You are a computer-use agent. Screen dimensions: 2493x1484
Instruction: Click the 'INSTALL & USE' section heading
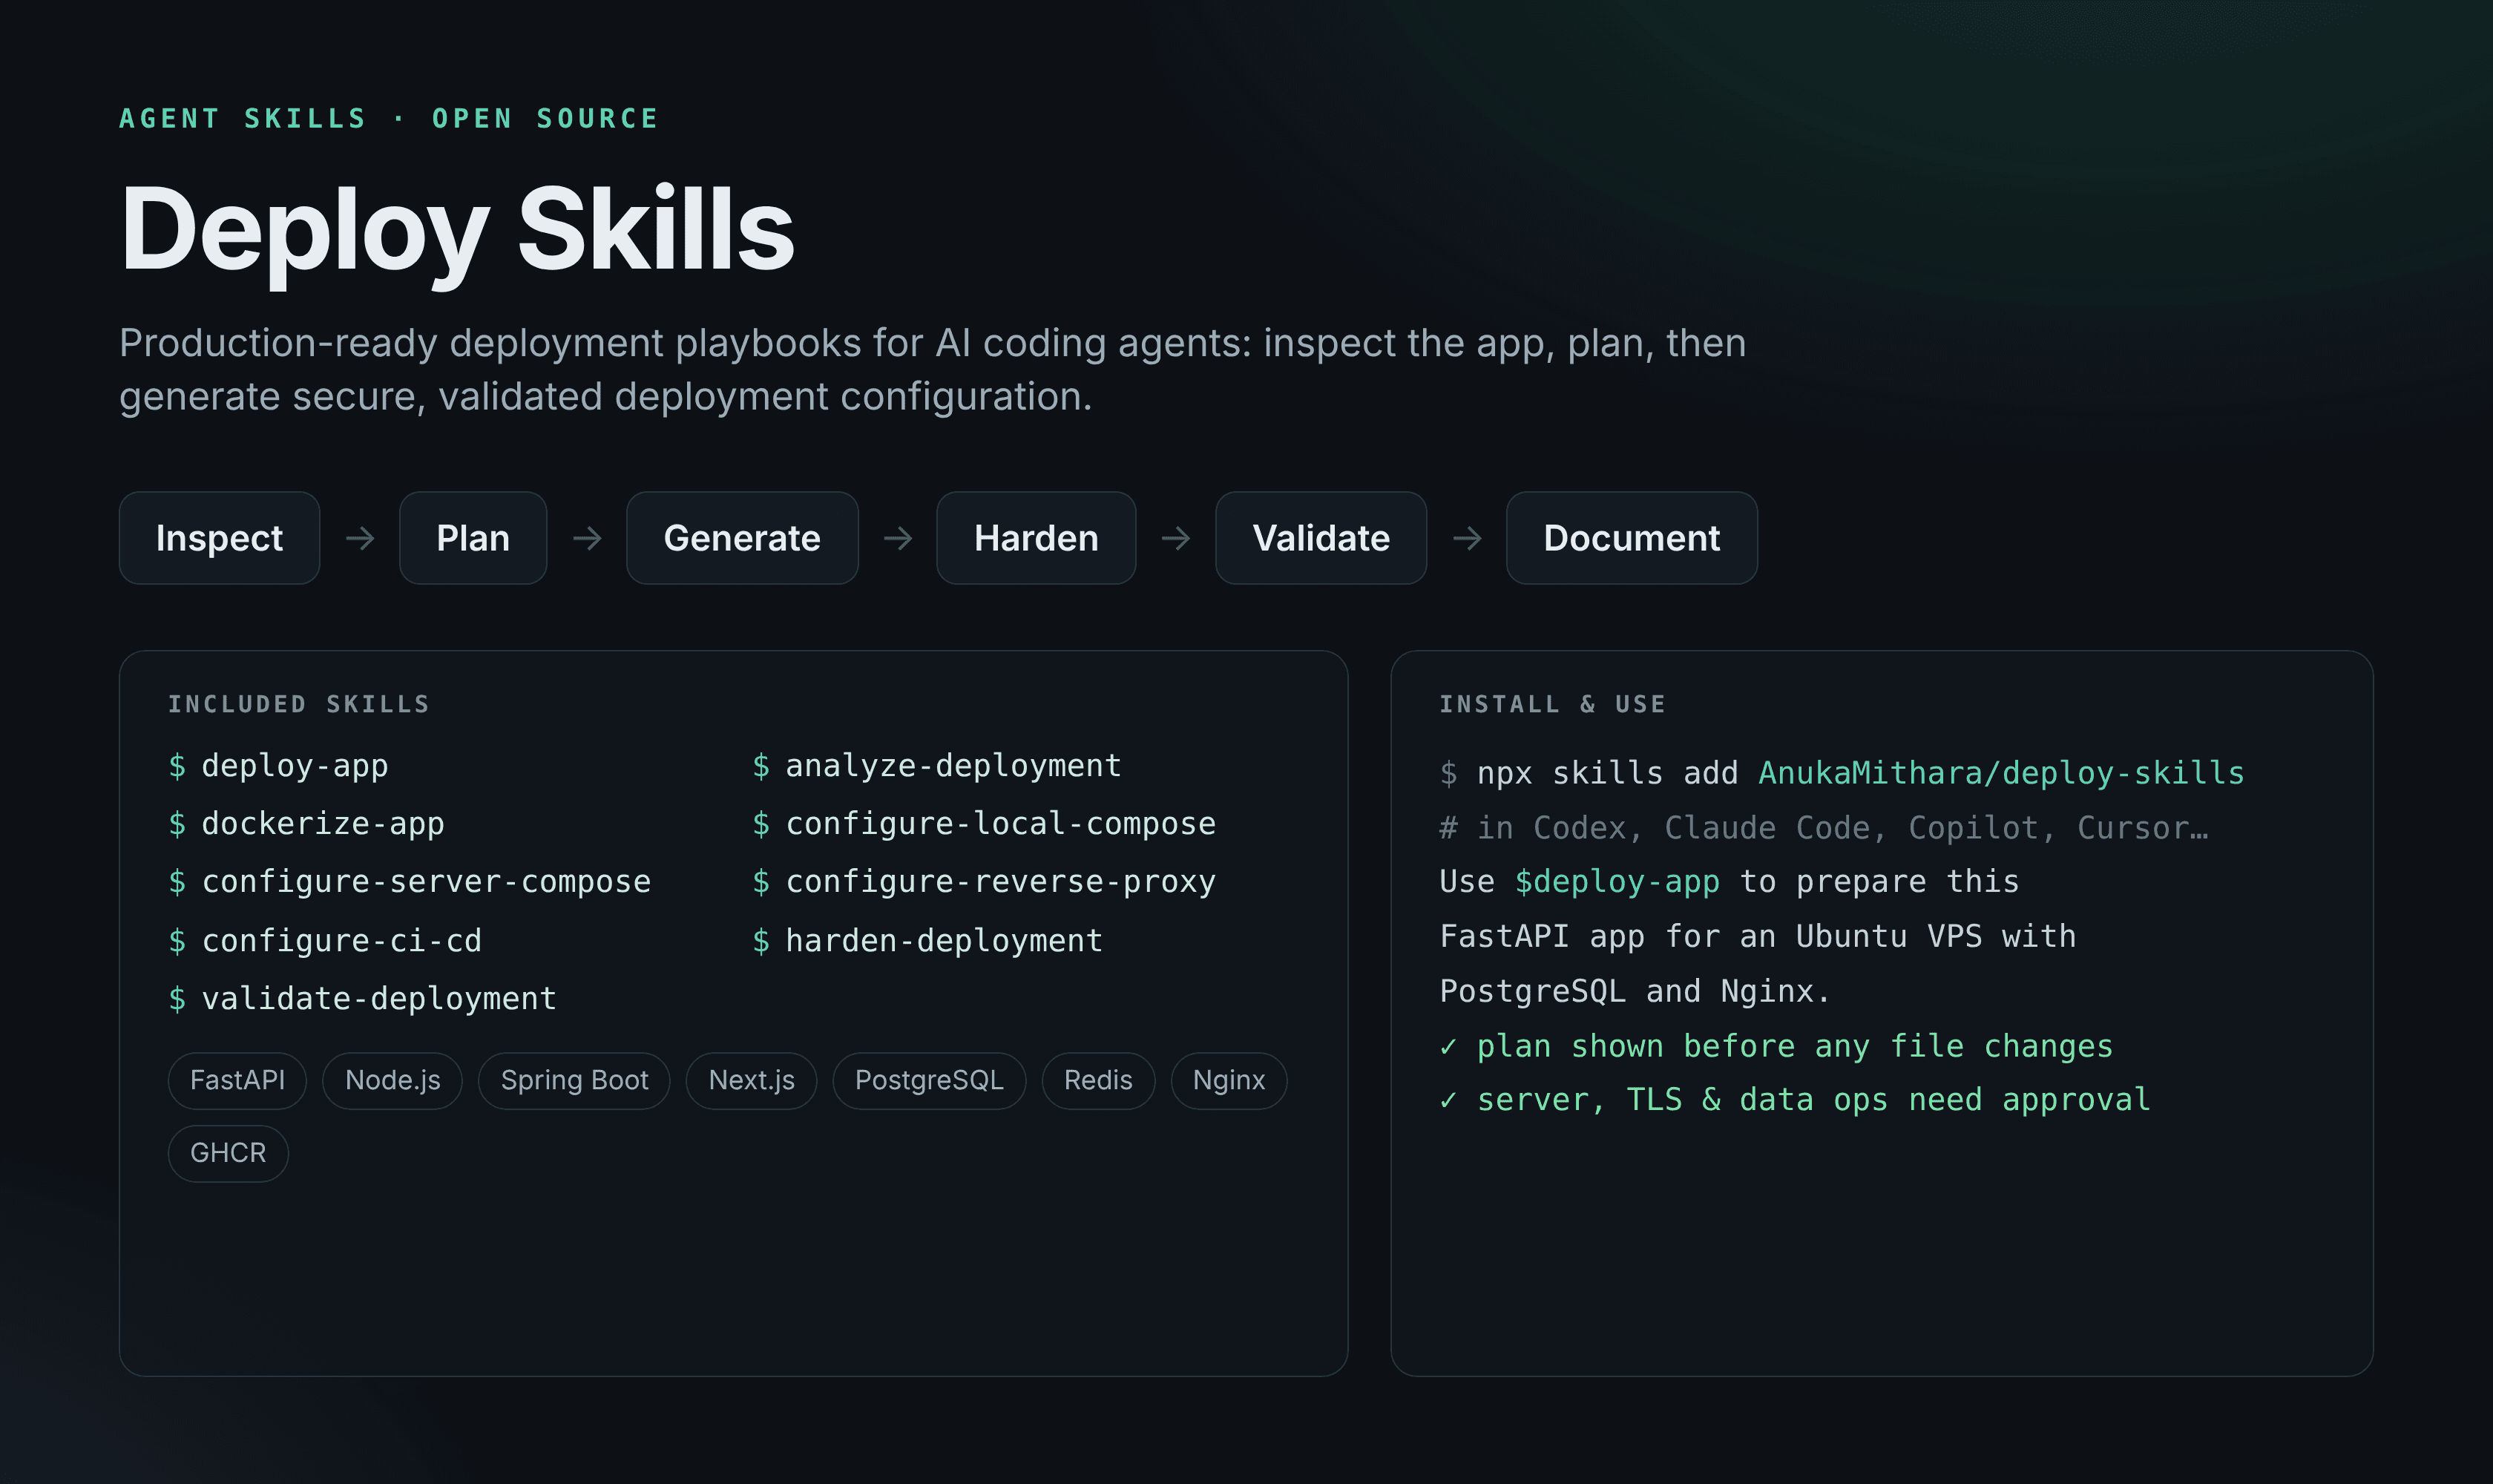(x=1553, y=704)
